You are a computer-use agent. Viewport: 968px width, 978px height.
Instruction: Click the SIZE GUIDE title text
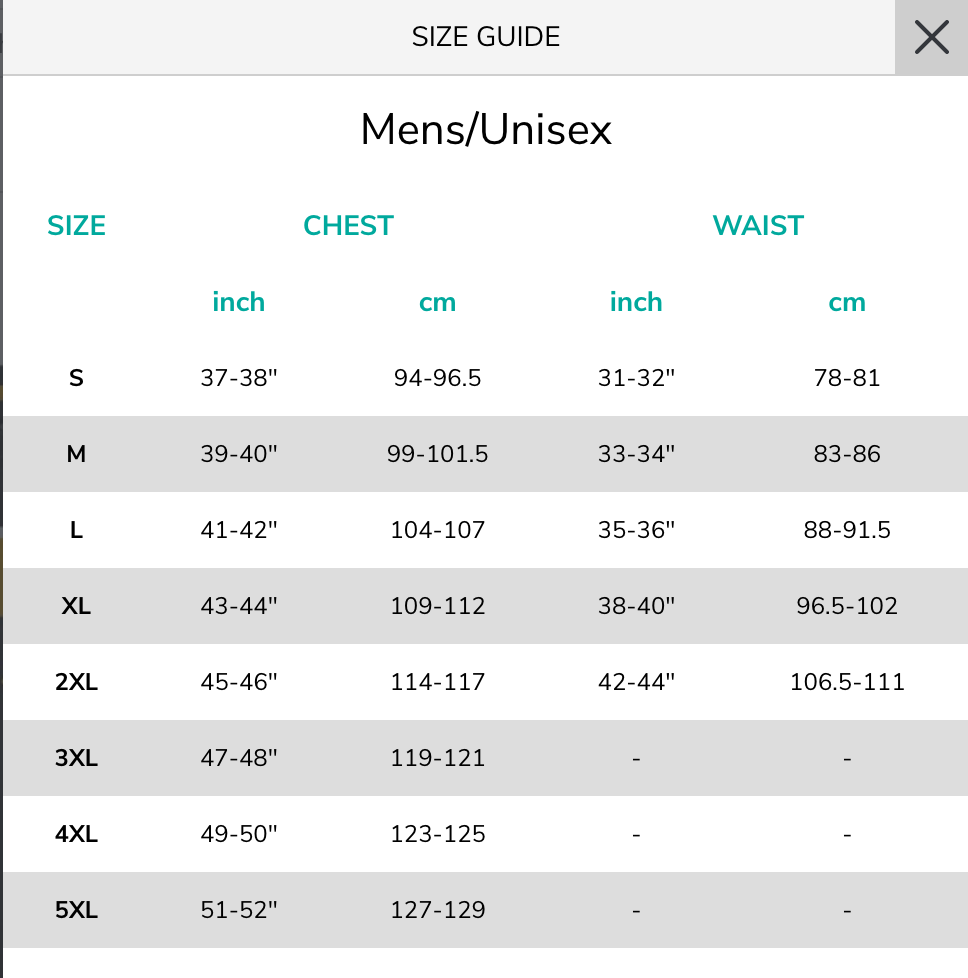[x=485, y=37]
